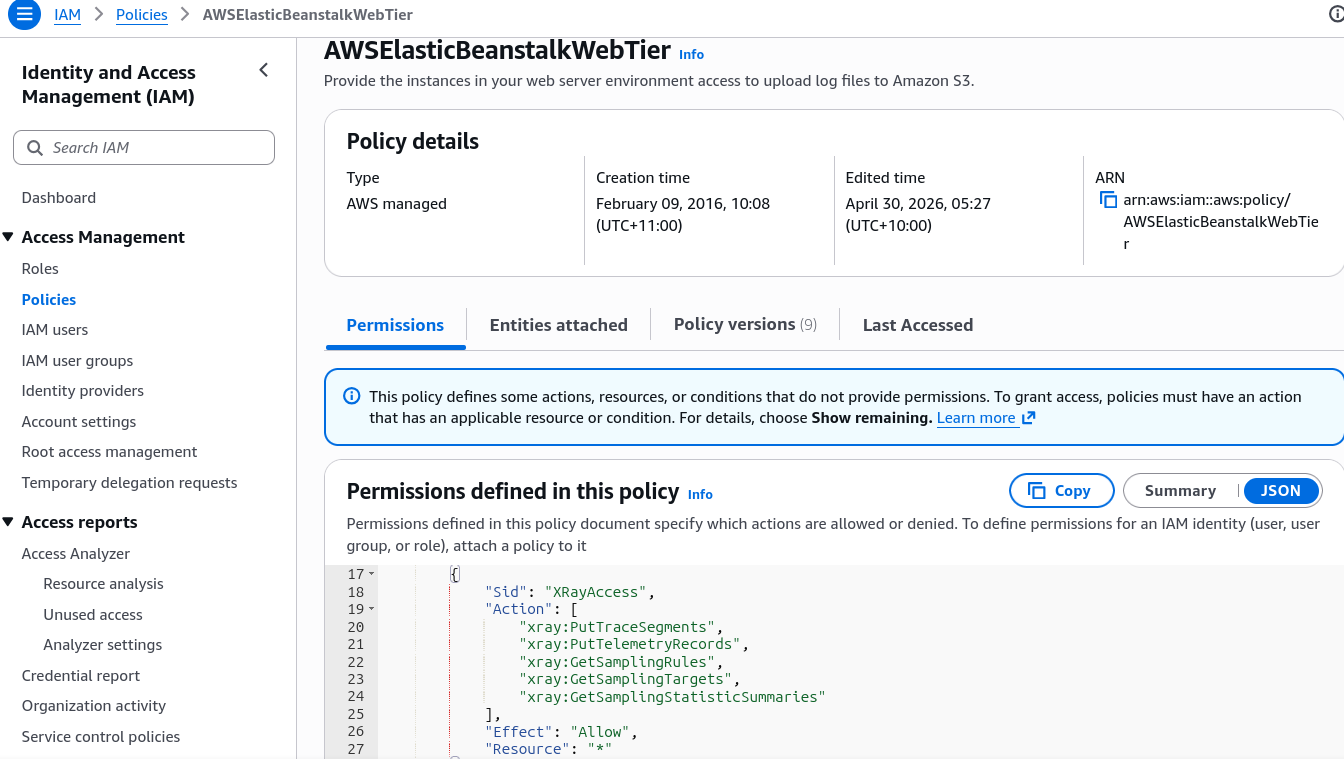Fold the JSON block at line 17

click(372, 575)
